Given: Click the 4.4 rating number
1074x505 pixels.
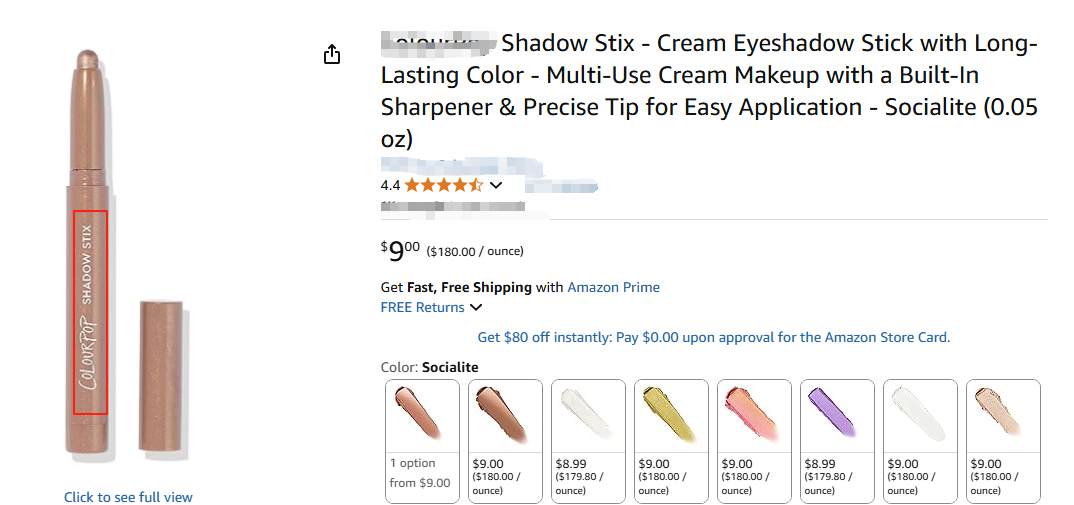Looking at the screenshot, I should point(390,185).
